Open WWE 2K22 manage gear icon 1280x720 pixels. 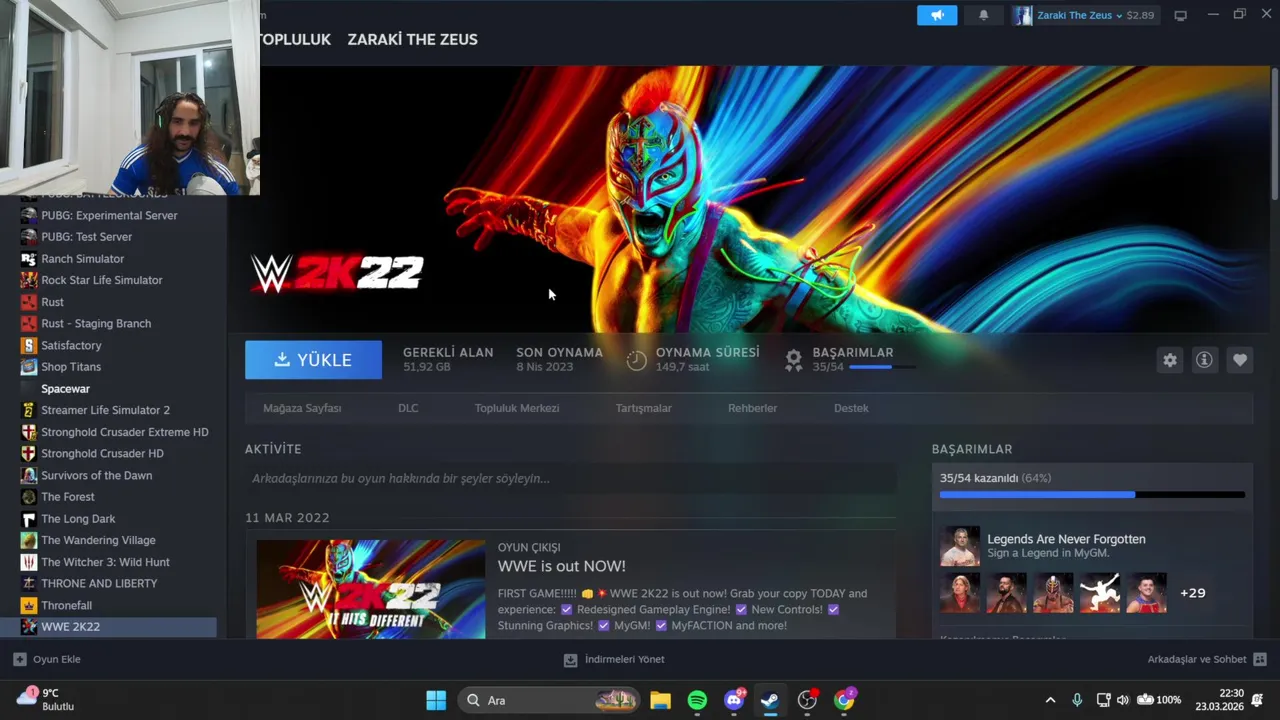(x=1170, y=360)
